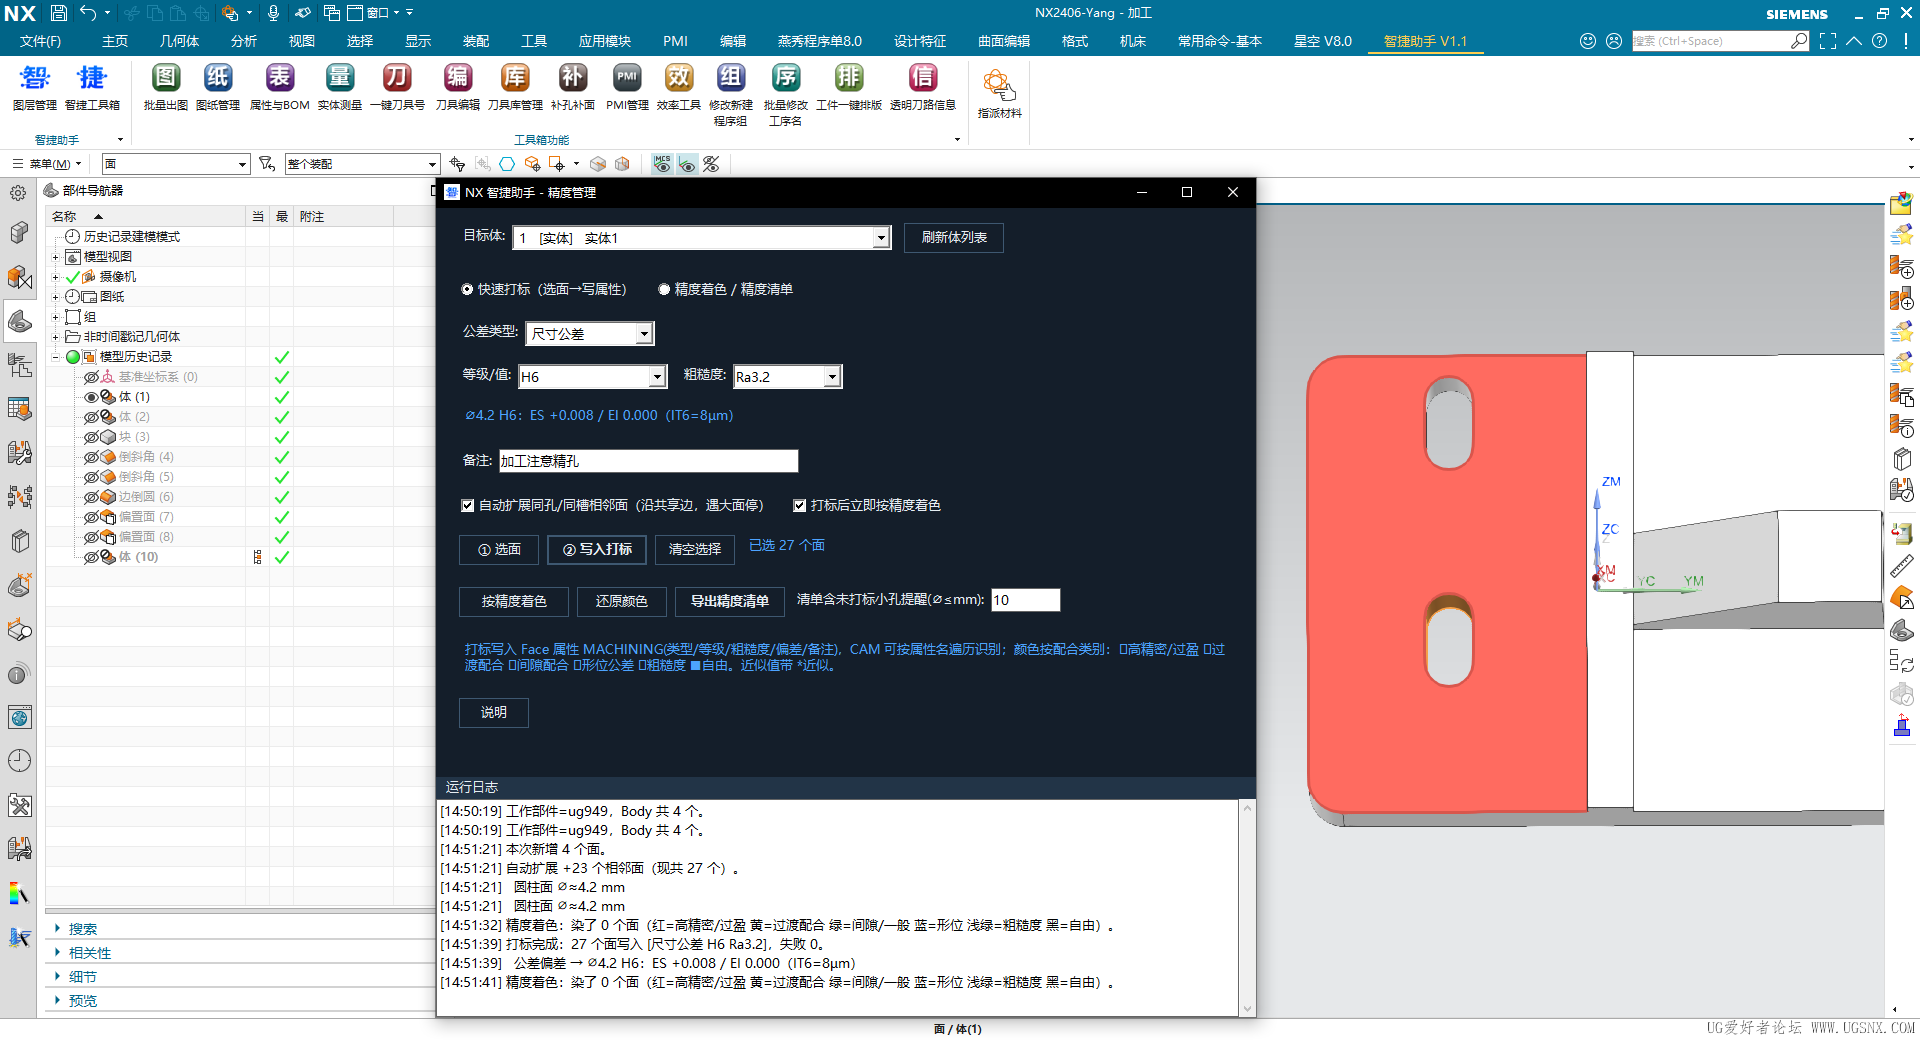Click the 指派材料 assign material icon

pyautogui.click(x=999, y=94)
